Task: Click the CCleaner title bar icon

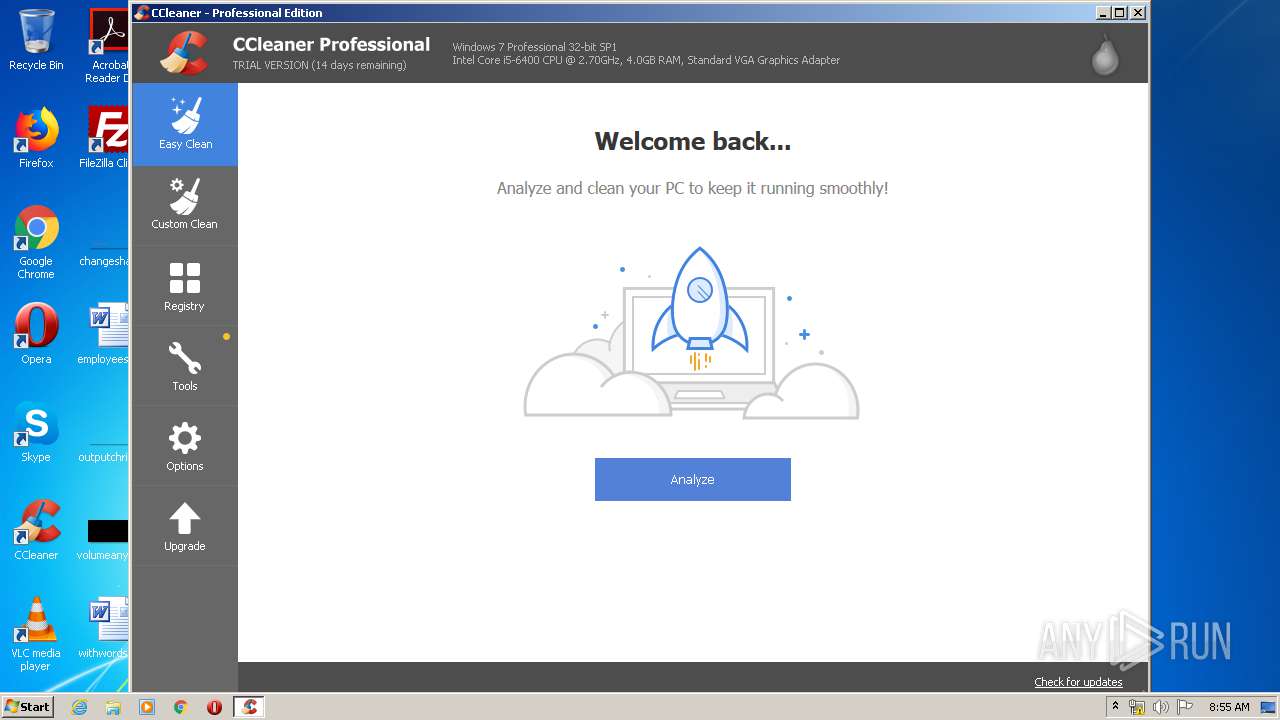Action: click(142, 13)
